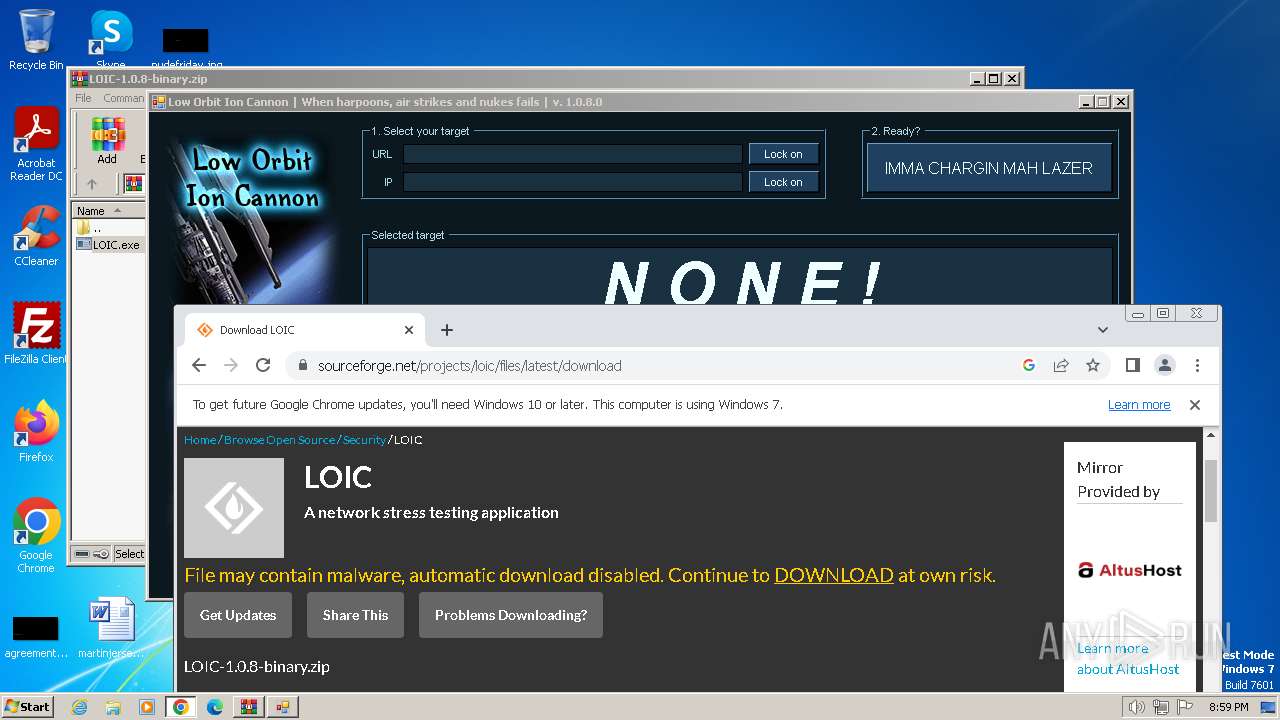Open the File menu in WinRAR

(x=83, y=98)
